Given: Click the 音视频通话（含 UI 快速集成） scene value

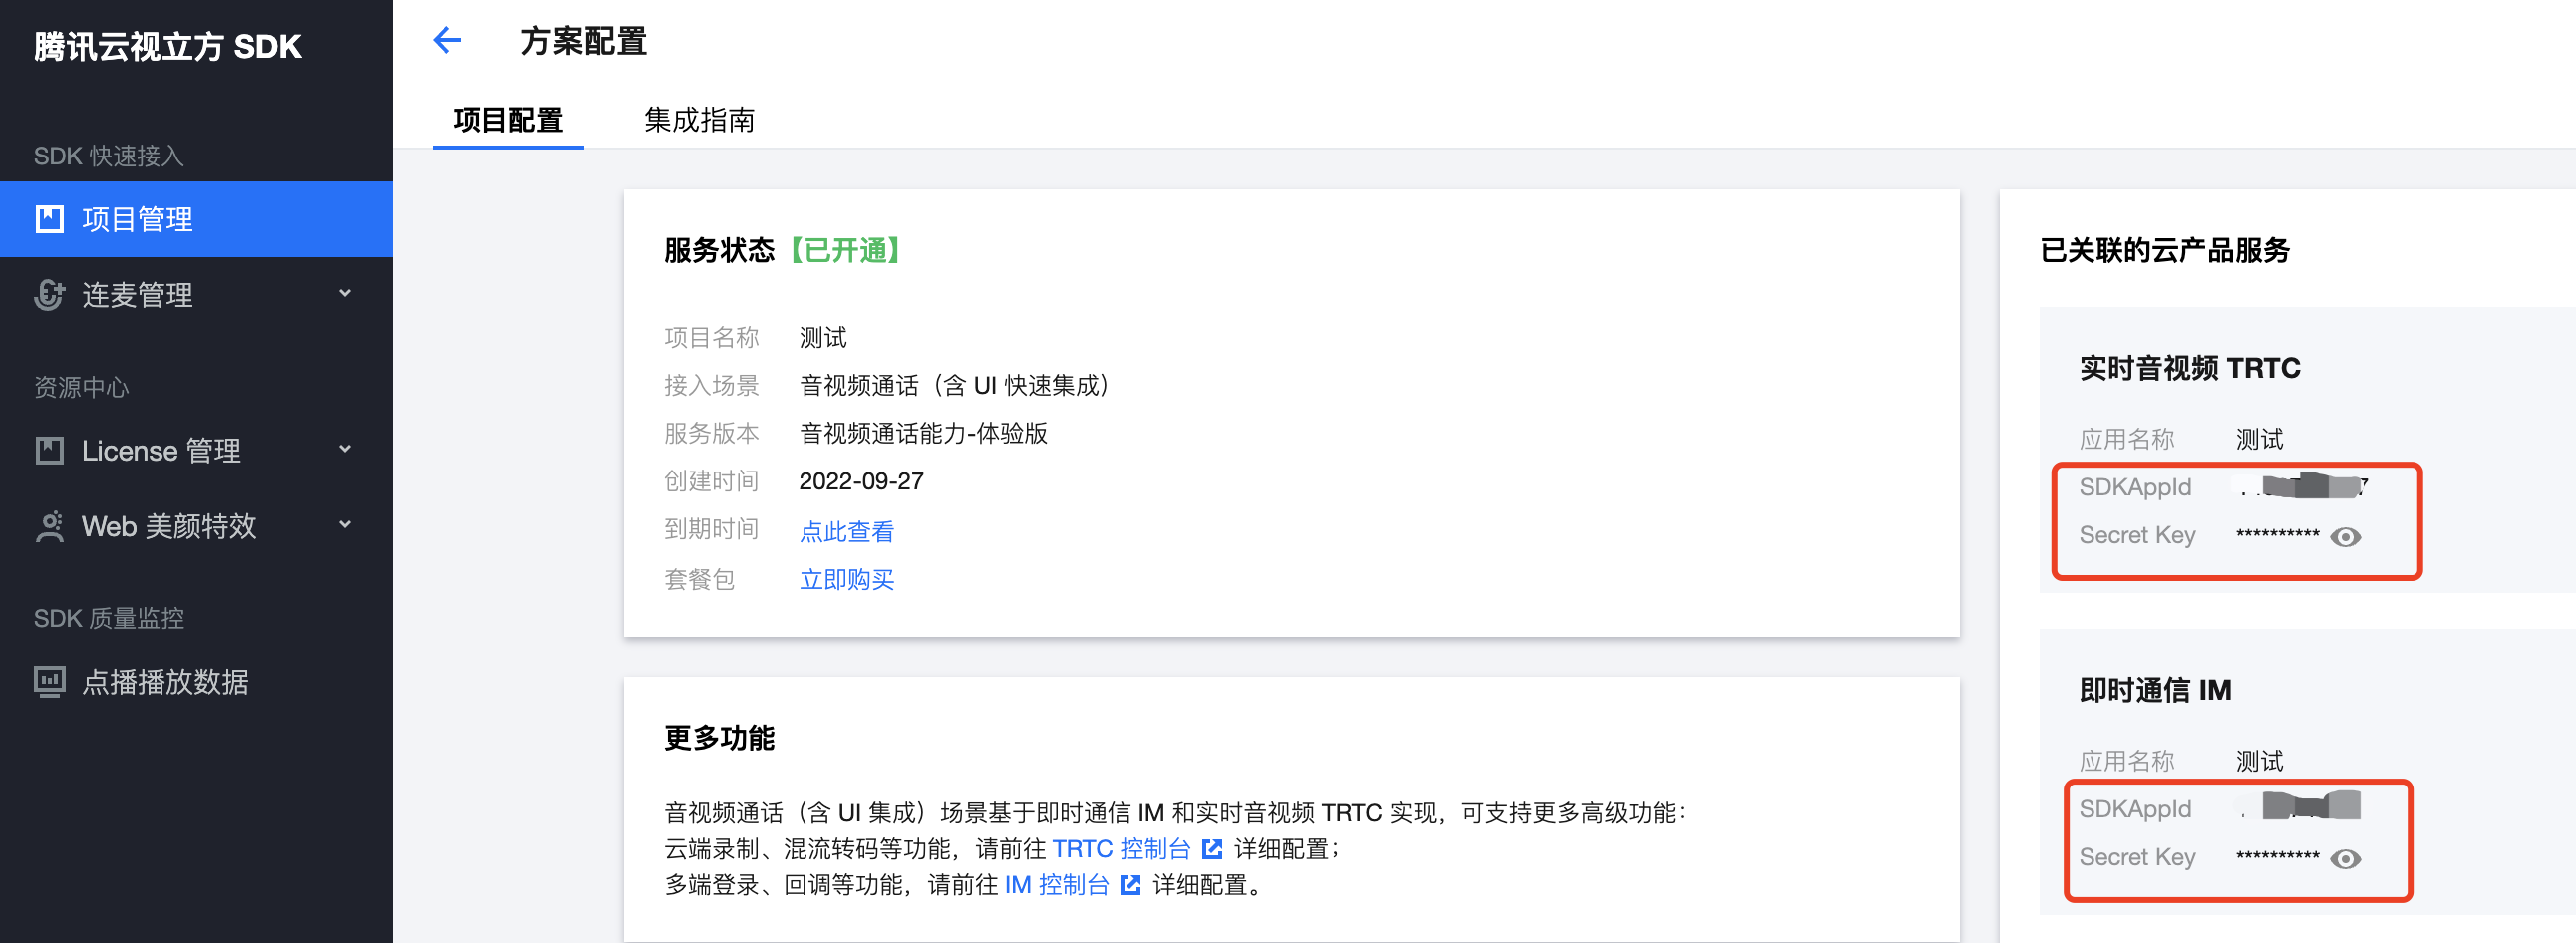Looking at the screenshot, I should (x=960, y=385).
